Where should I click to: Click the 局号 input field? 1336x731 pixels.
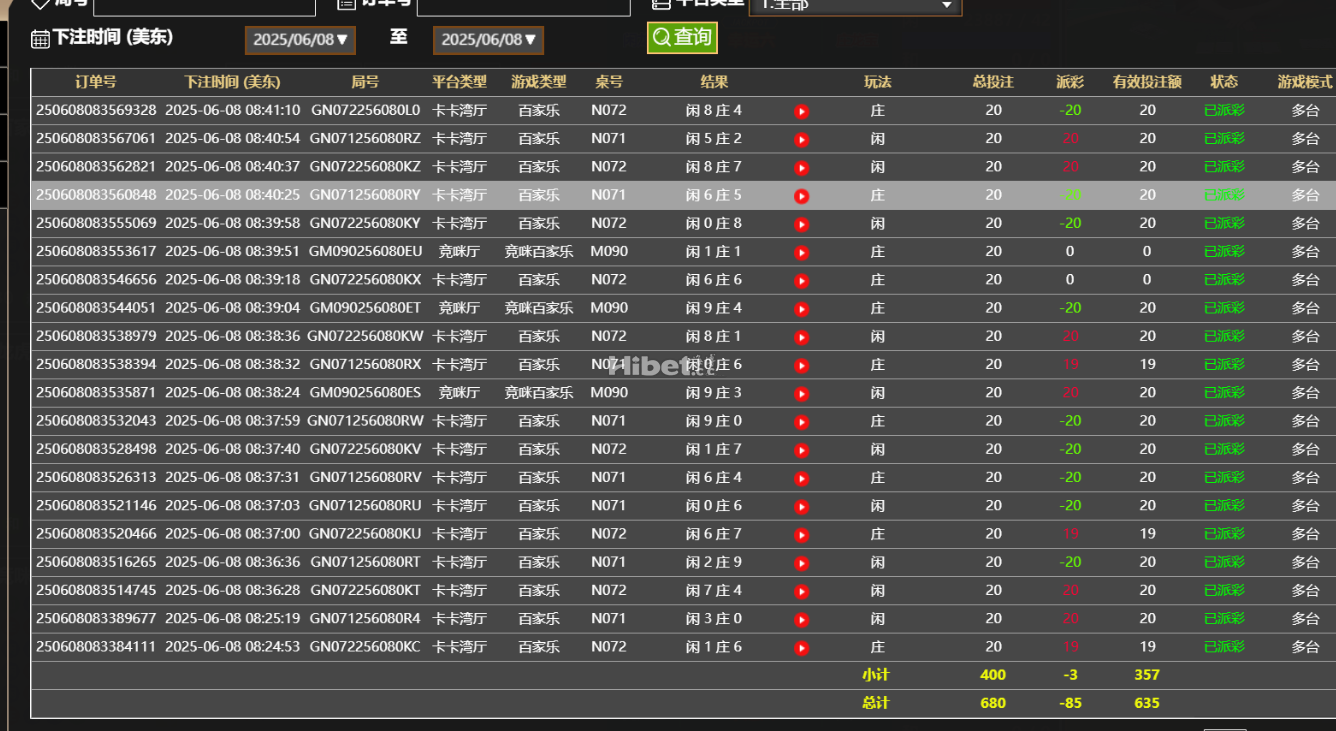204,6
